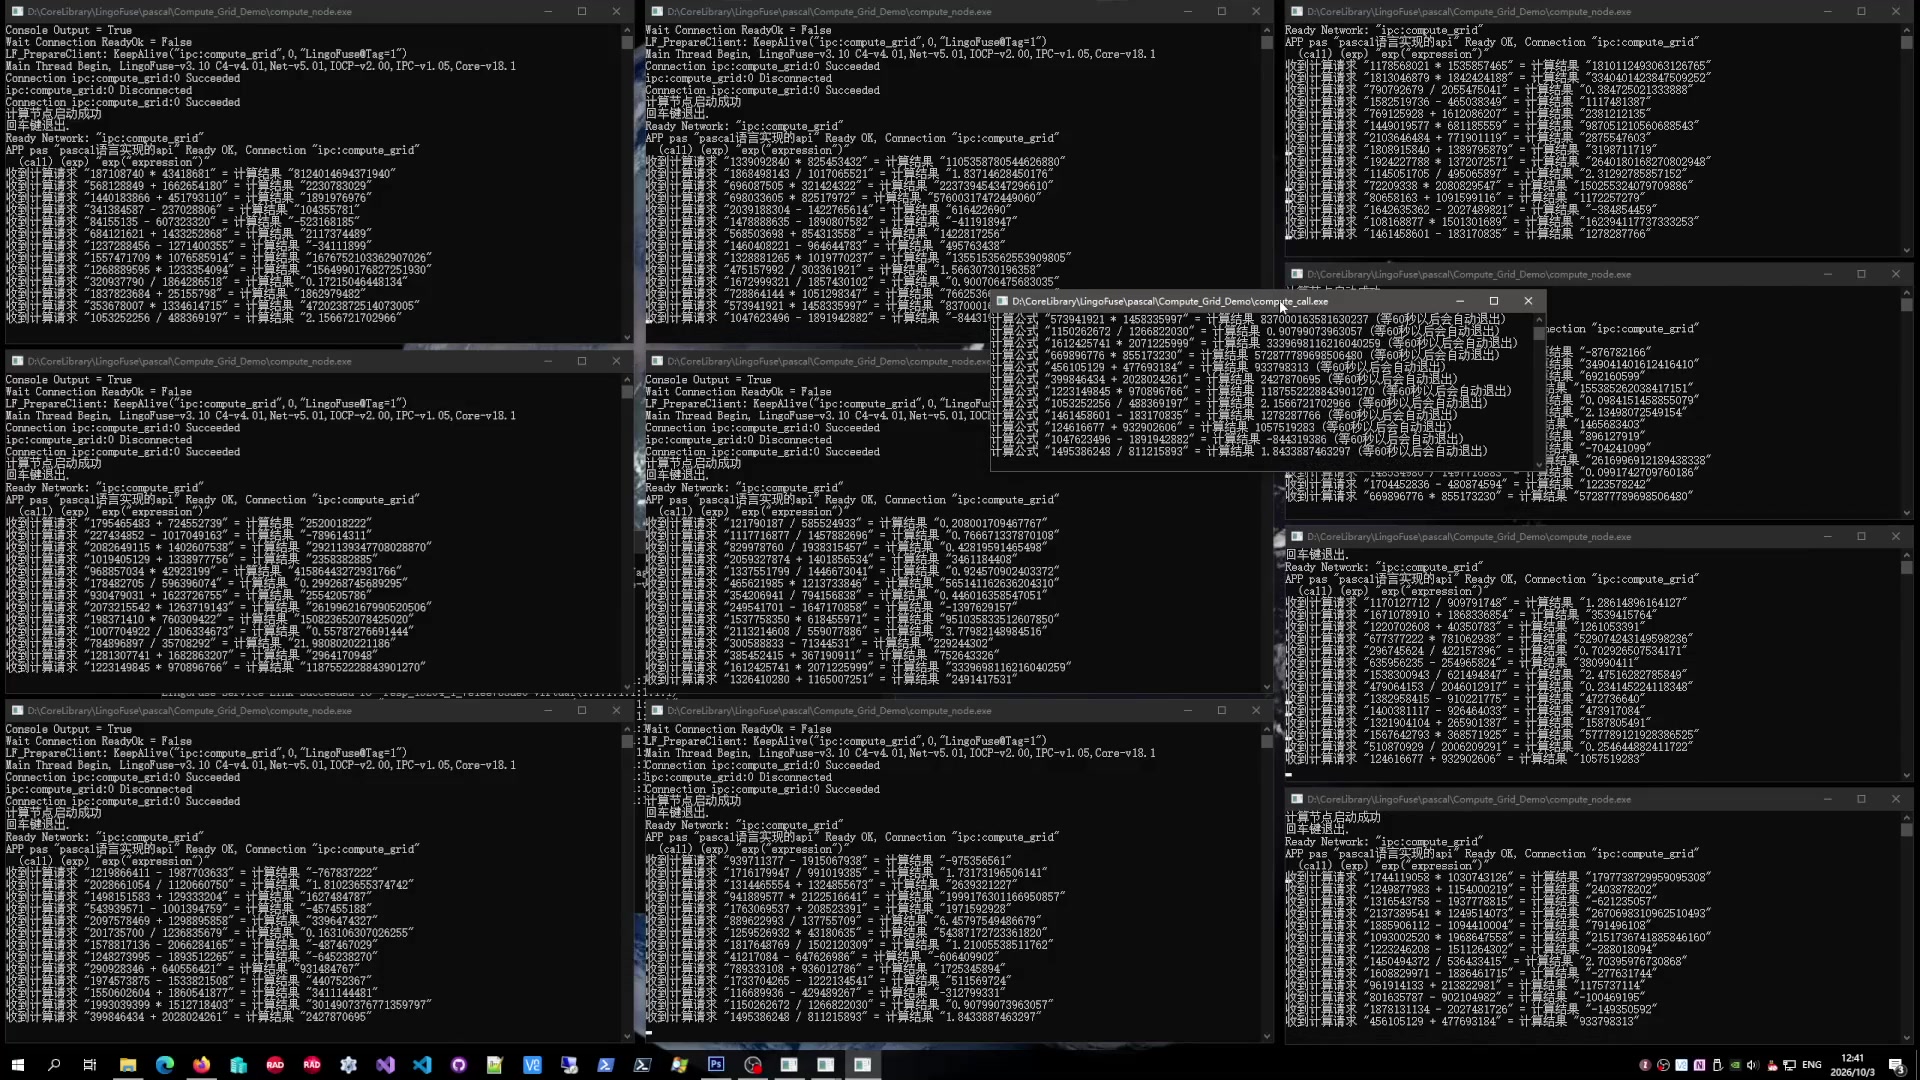Open blue Visual Studio Code icon
This screenshot has height=1080, width=1920.
tap(422, 1065)
